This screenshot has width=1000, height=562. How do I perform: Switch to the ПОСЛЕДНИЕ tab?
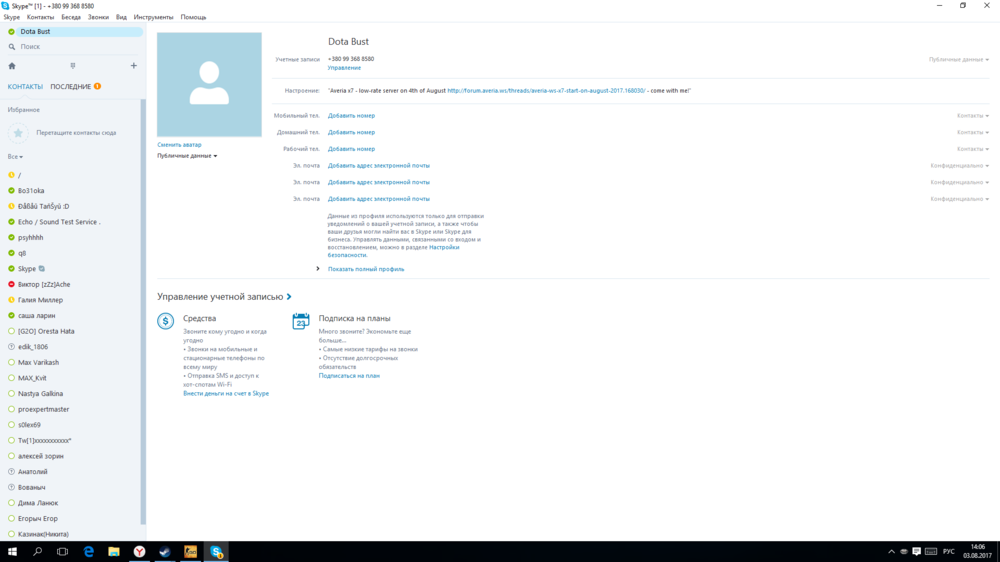coord(71,87)
